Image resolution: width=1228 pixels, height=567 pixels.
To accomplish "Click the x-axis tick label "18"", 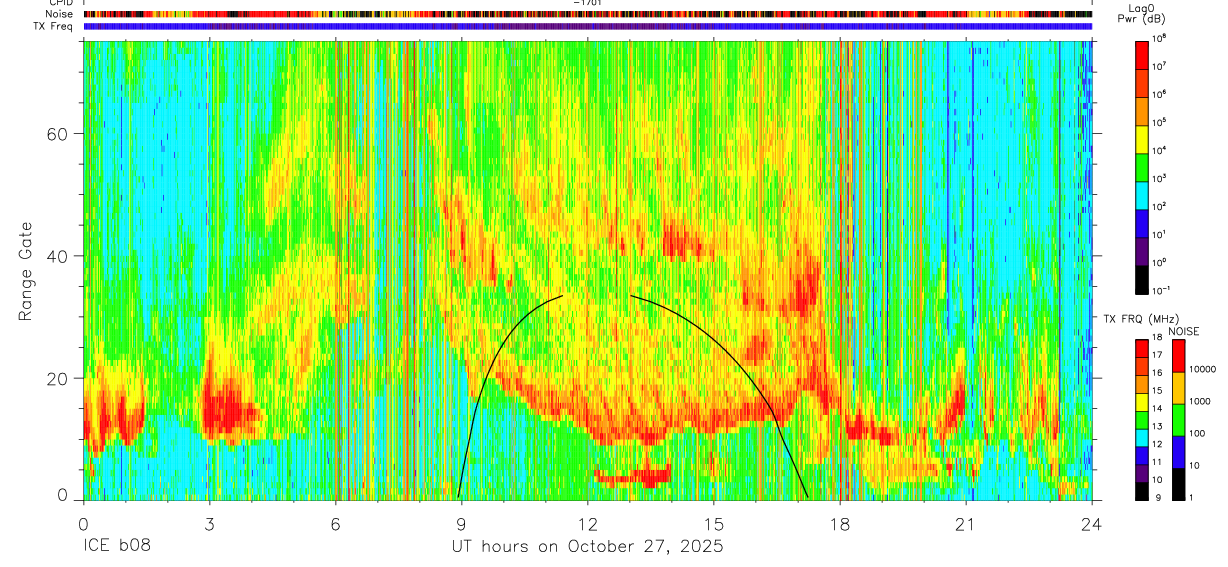I will (x=840, y=524).
